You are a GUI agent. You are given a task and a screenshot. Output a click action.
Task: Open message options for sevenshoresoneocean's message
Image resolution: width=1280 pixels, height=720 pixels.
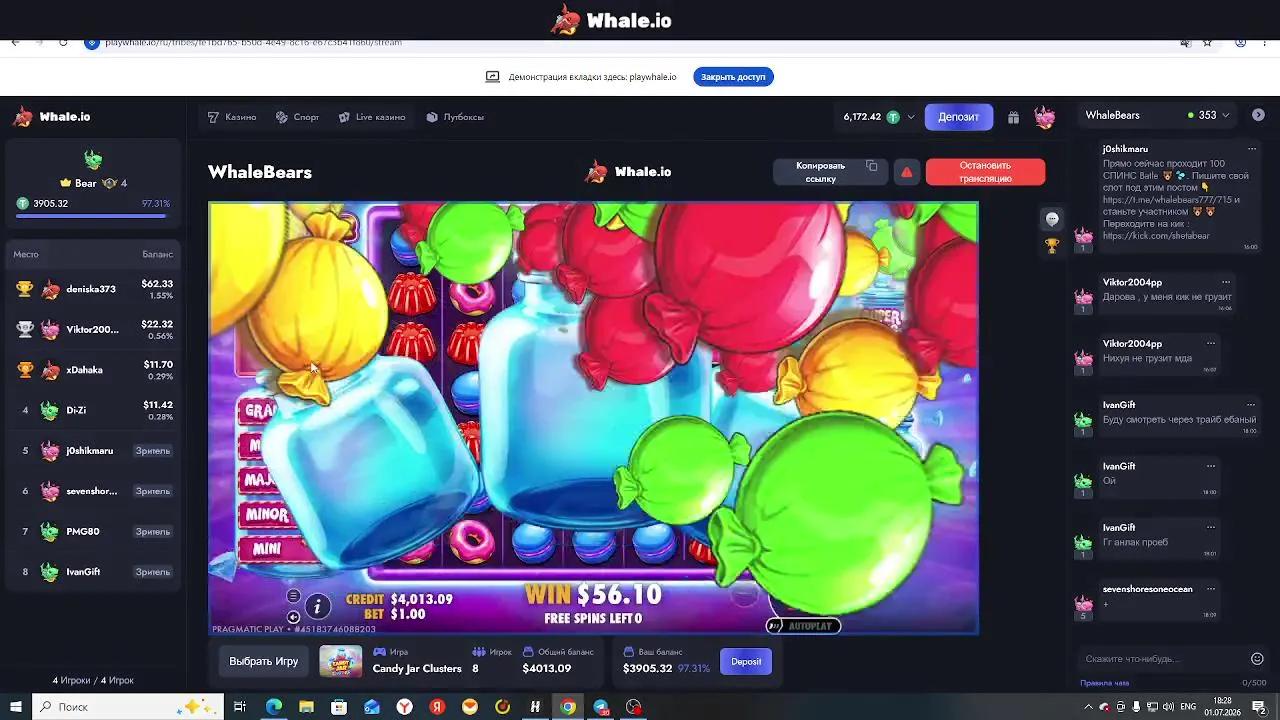tap(1211, 589)
